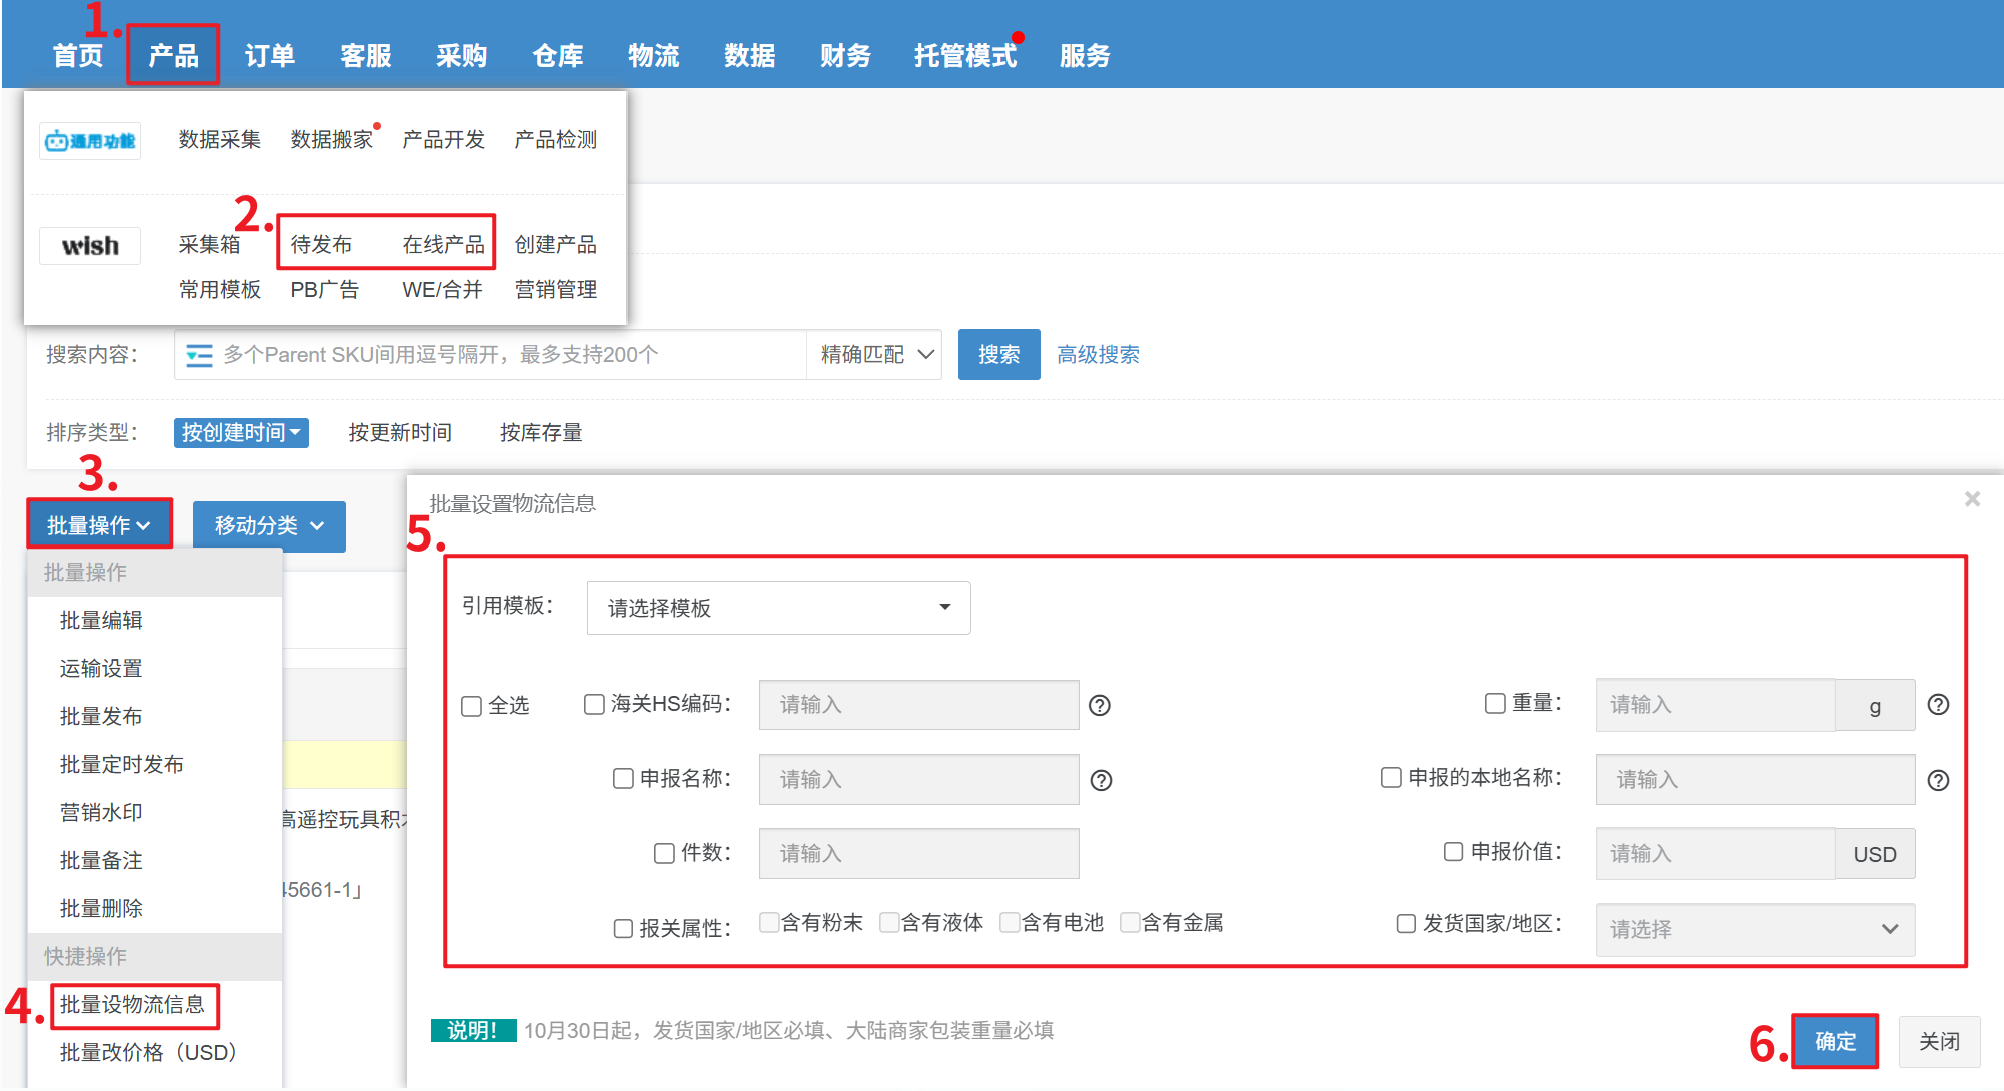Expand the 精确匹配 match type dropdown

coord(875,355)
